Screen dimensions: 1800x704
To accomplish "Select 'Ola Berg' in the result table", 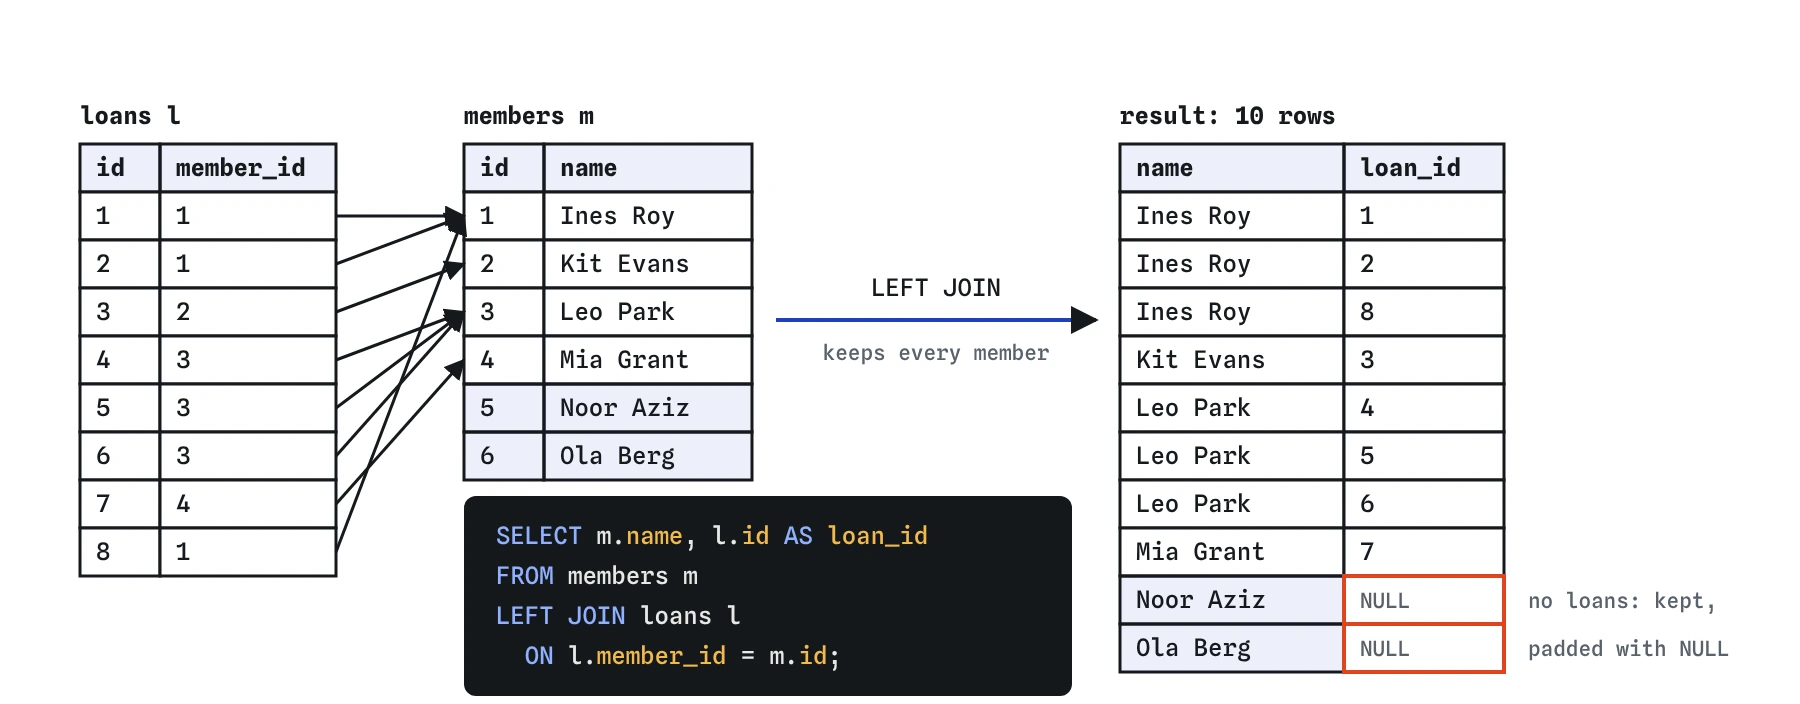I will point(1232,648).
